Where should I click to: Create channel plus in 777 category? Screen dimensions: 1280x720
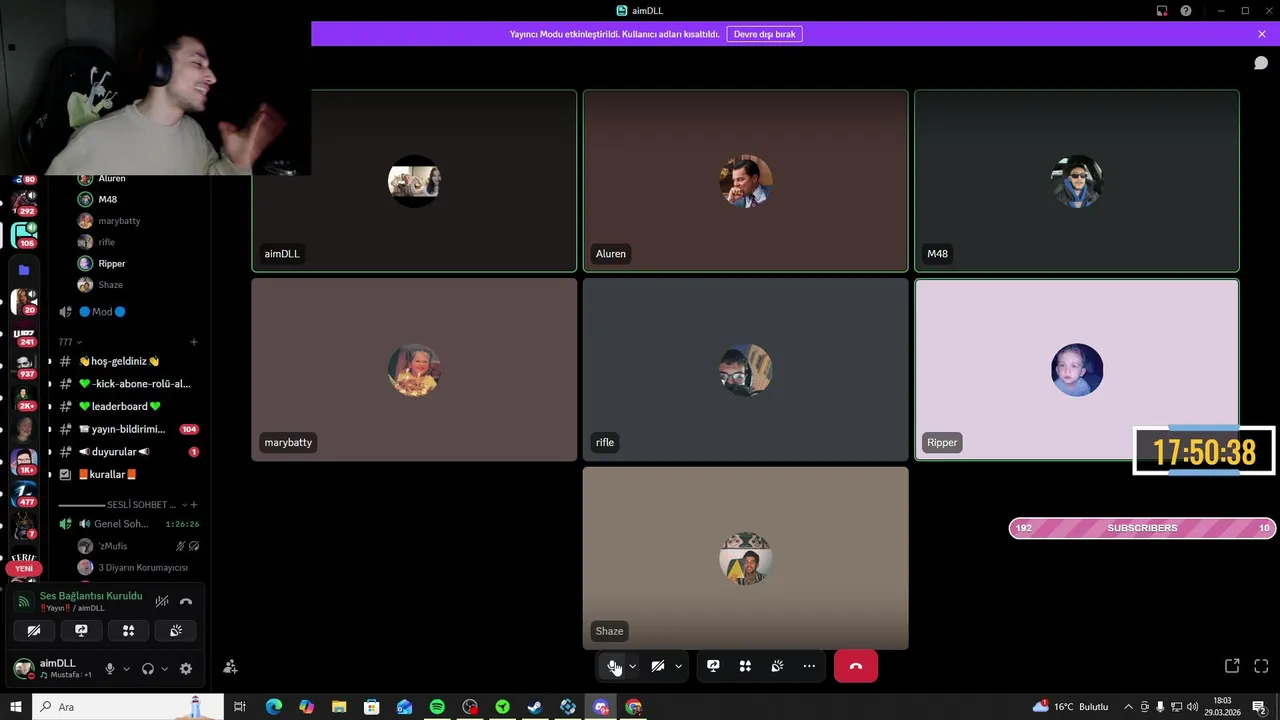coord(194,342)
